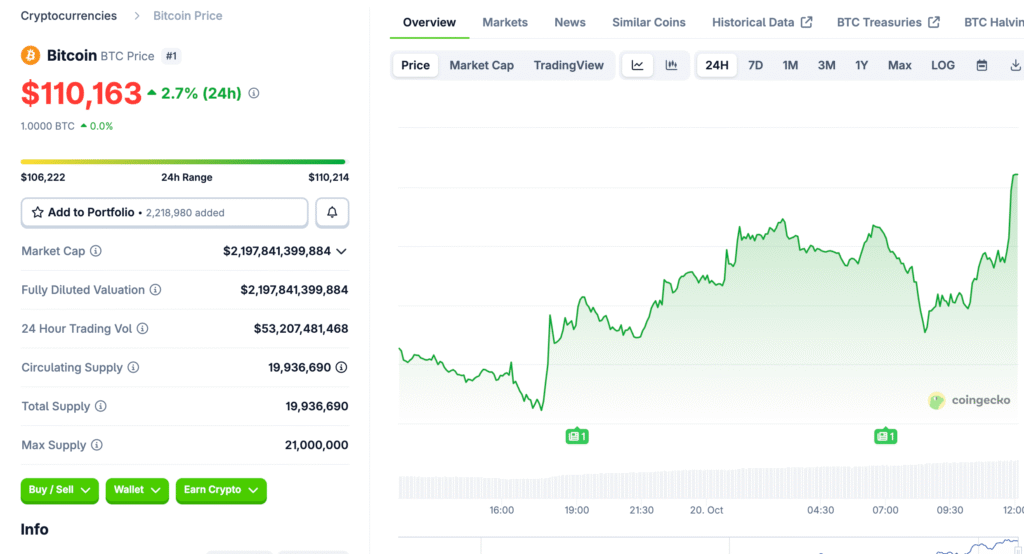Click the info icon beside Fully Diluted Valuation
Viewport: 1024px width, 554px height.
(x=155, y=290)
